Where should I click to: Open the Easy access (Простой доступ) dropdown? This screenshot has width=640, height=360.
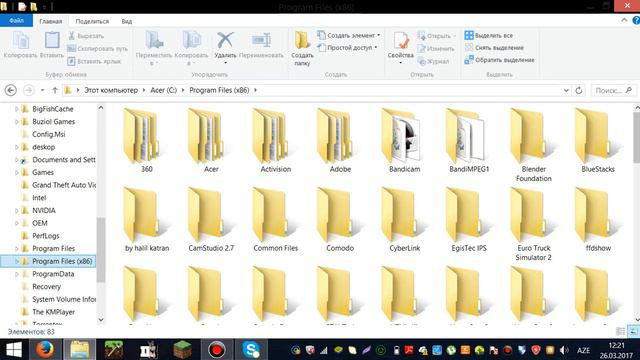tap(347, 48)
